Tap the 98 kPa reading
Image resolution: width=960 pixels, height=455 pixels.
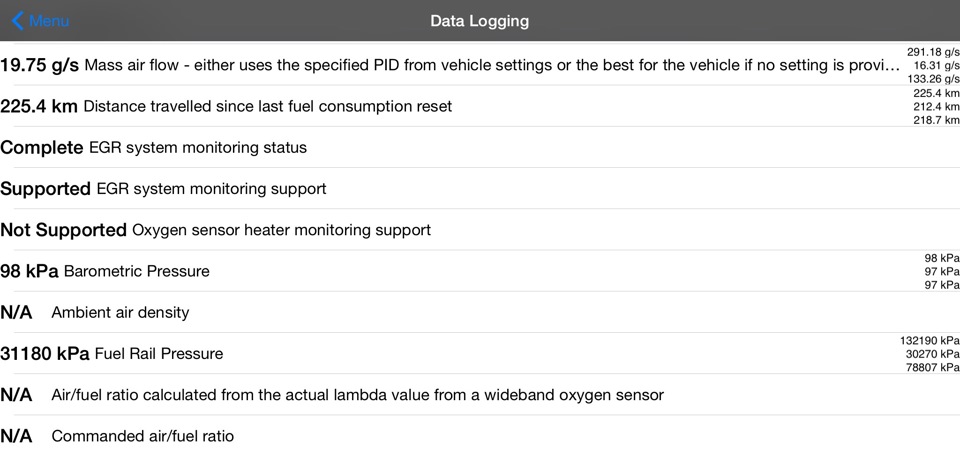click(29, 271)
